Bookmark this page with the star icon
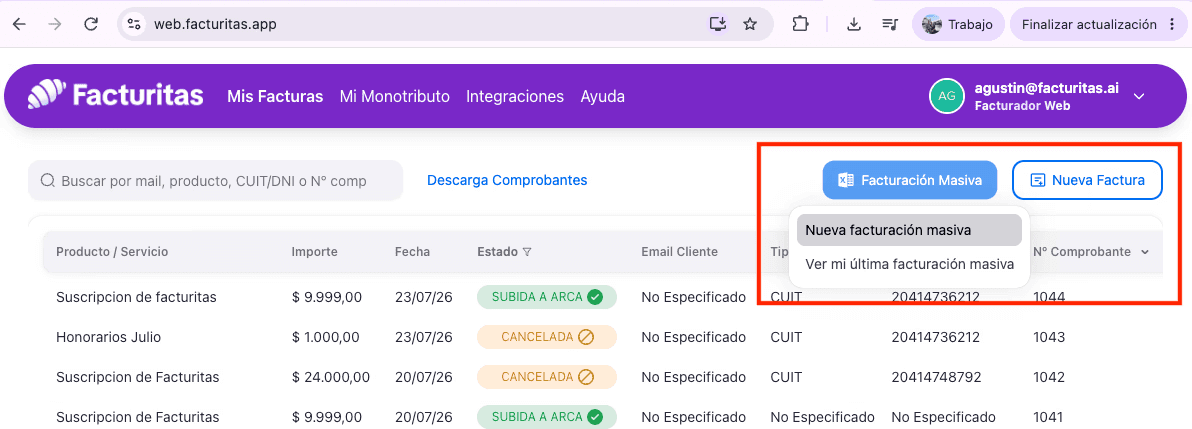 tap(750, 24)
